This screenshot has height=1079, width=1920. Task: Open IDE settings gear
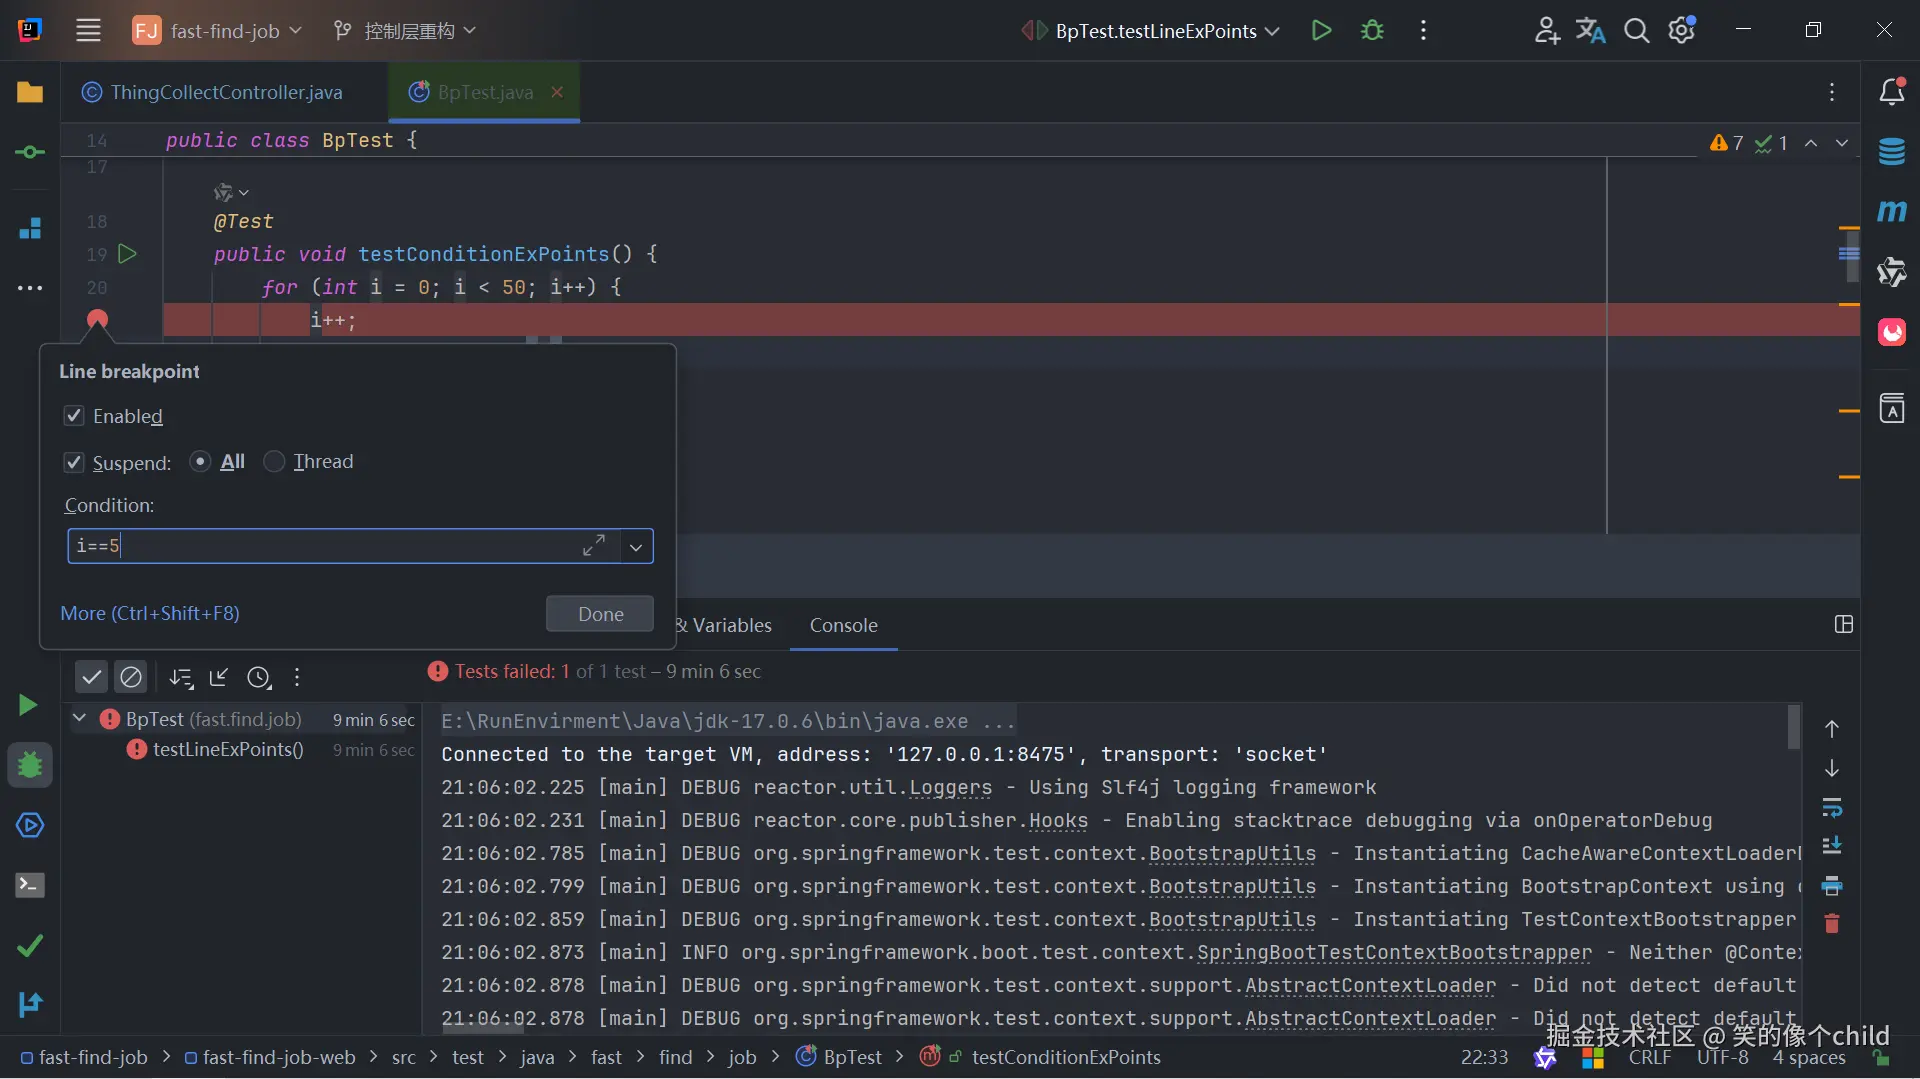1682,30
